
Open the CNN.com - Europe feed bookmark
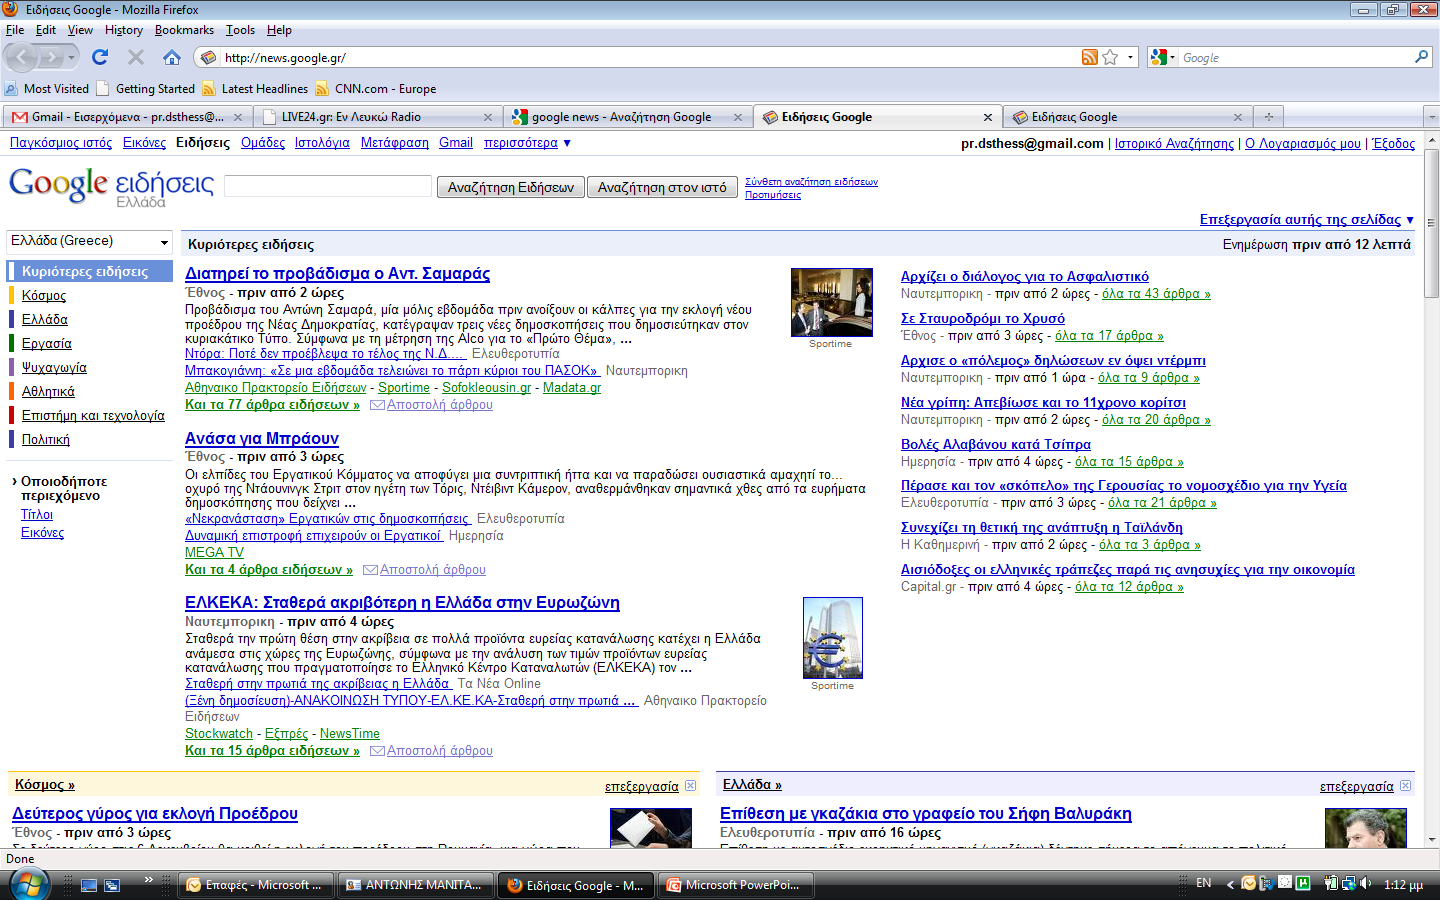coord(376,88)
